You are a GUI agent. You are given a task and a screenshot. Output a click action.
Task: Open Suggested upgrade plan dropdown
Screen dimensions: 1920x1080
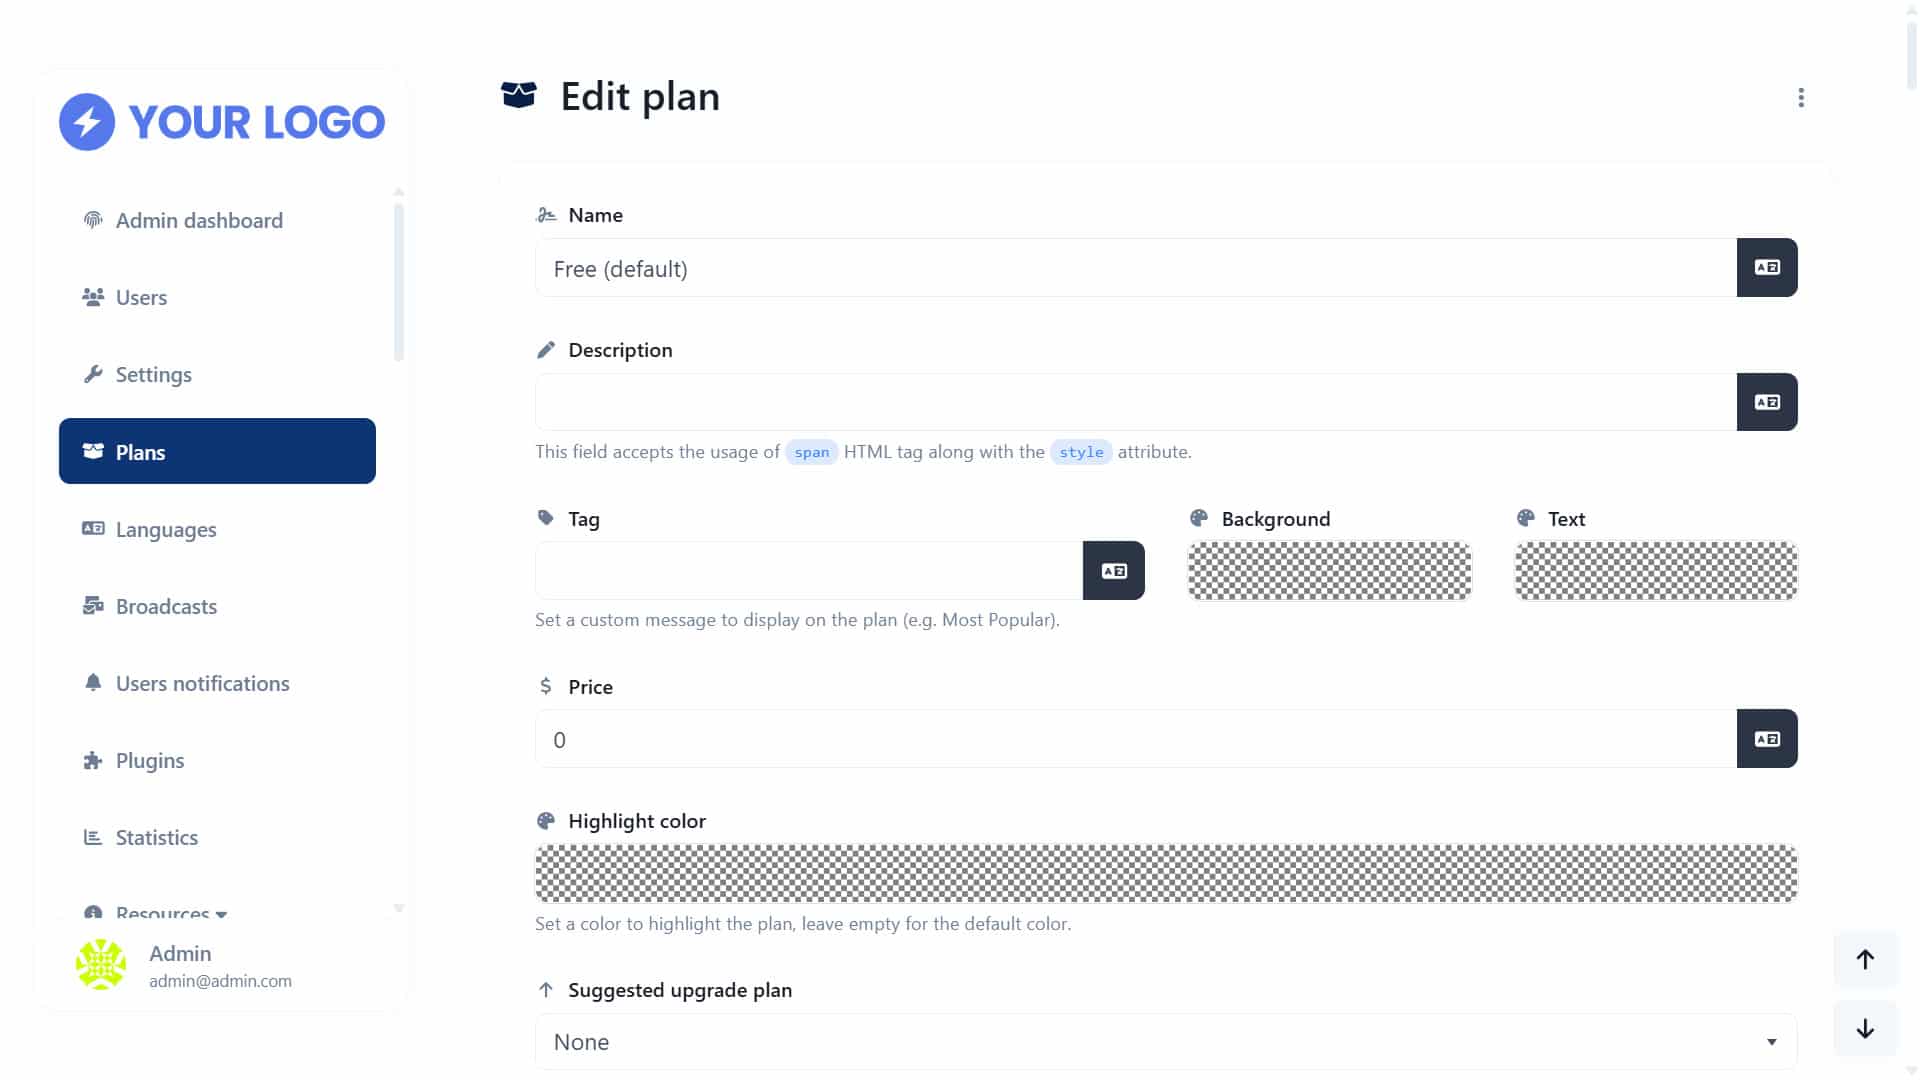pyautogui.click(x=1166, y=1042)
